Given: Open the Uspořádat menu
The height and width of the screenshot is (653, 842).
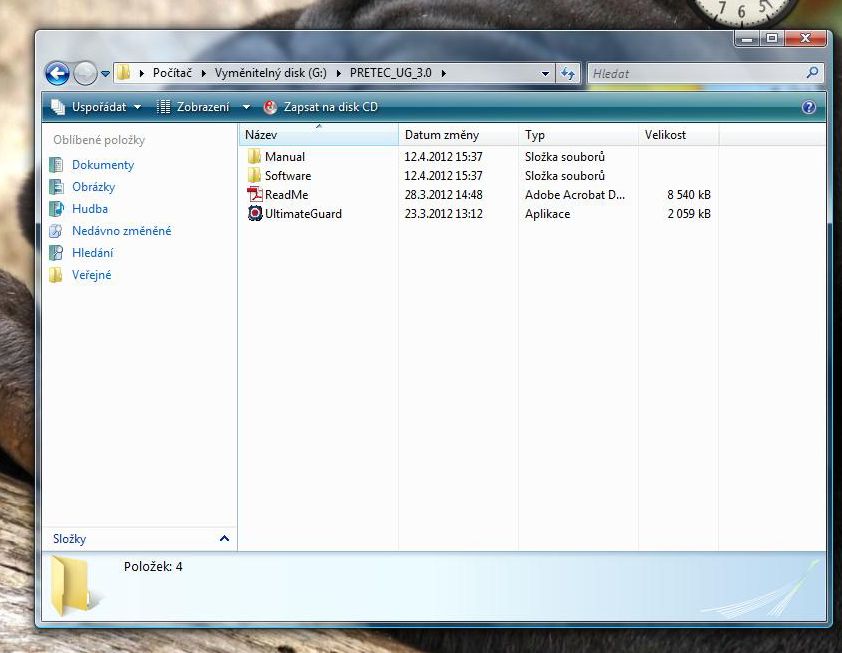Looking at the screenshot, I should 99,107.
